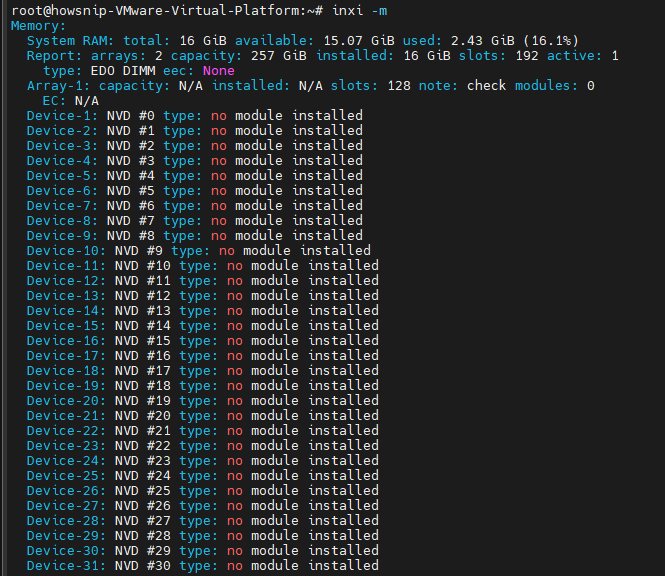Screen dimensions: 665x576
Task: Click the 'Device-19:' label
Action: [67, 386]
